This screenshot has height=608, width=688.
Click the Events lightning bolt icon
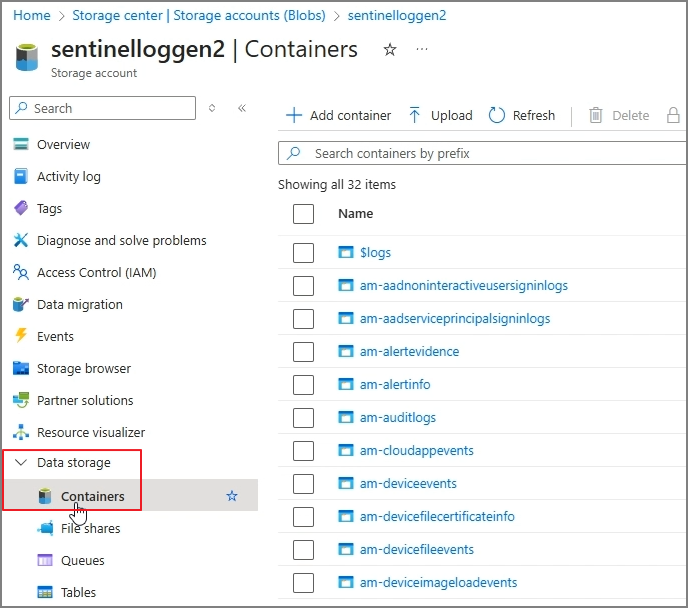[x=21, y=336]
